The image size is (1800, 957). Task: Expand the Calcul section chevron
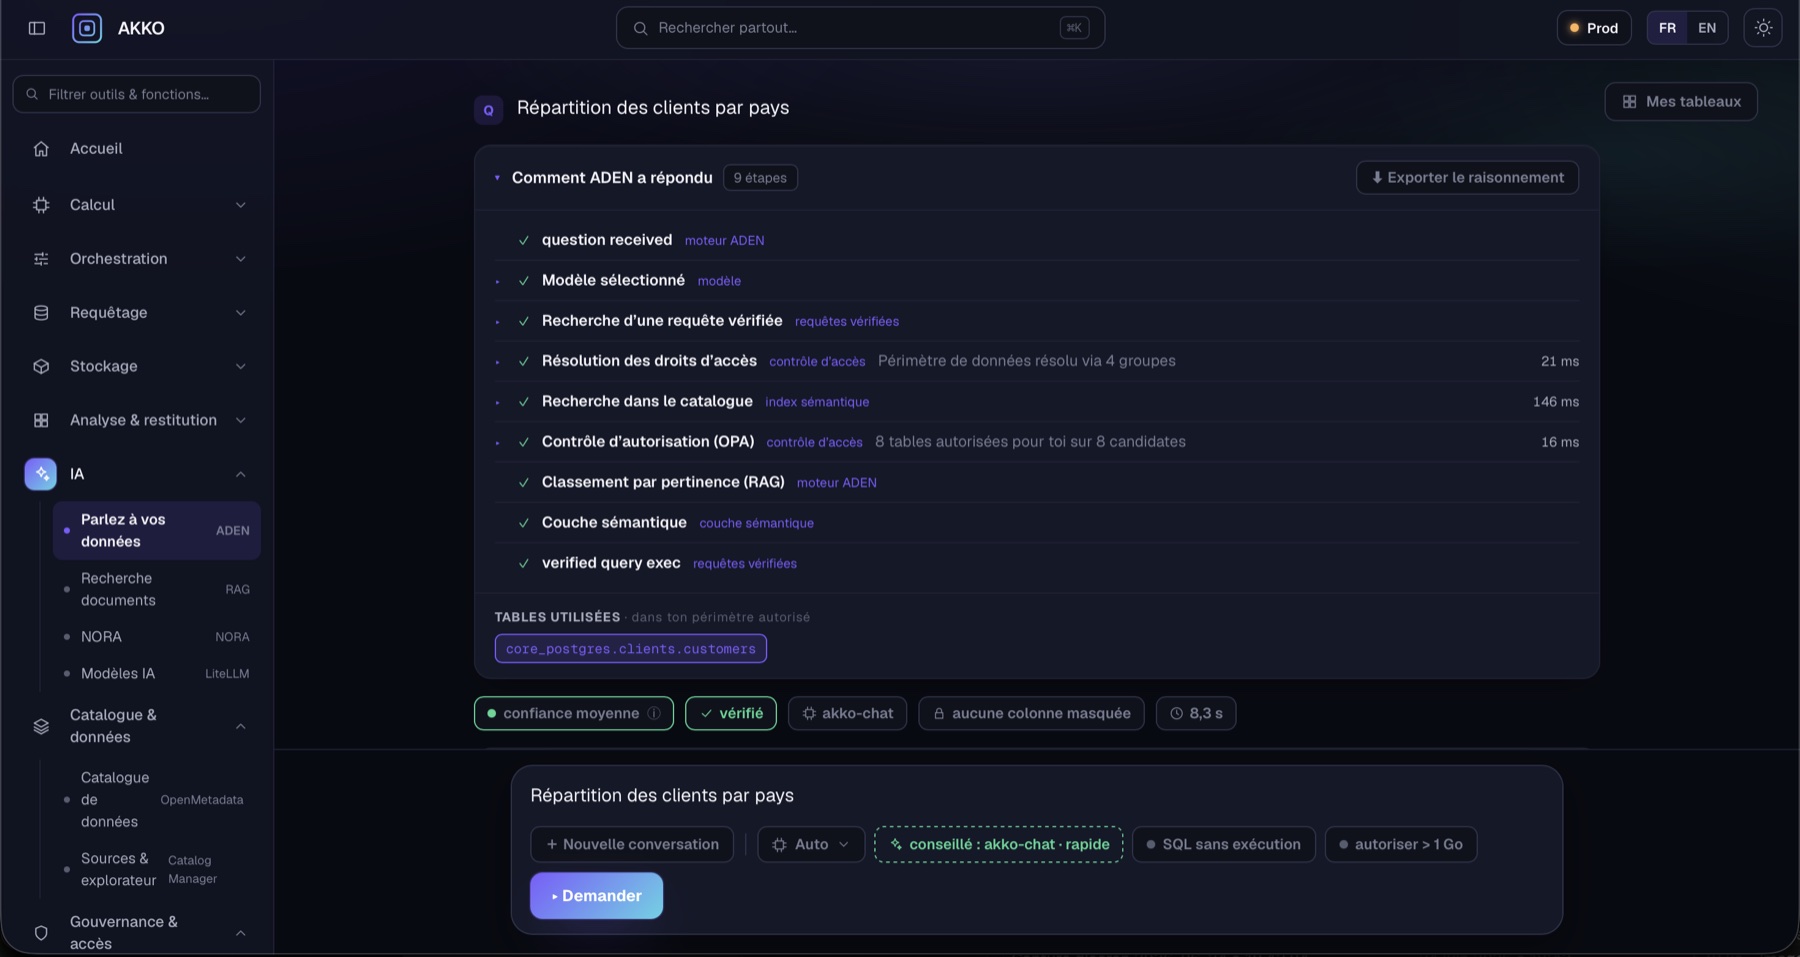click(x=241, y=205)
